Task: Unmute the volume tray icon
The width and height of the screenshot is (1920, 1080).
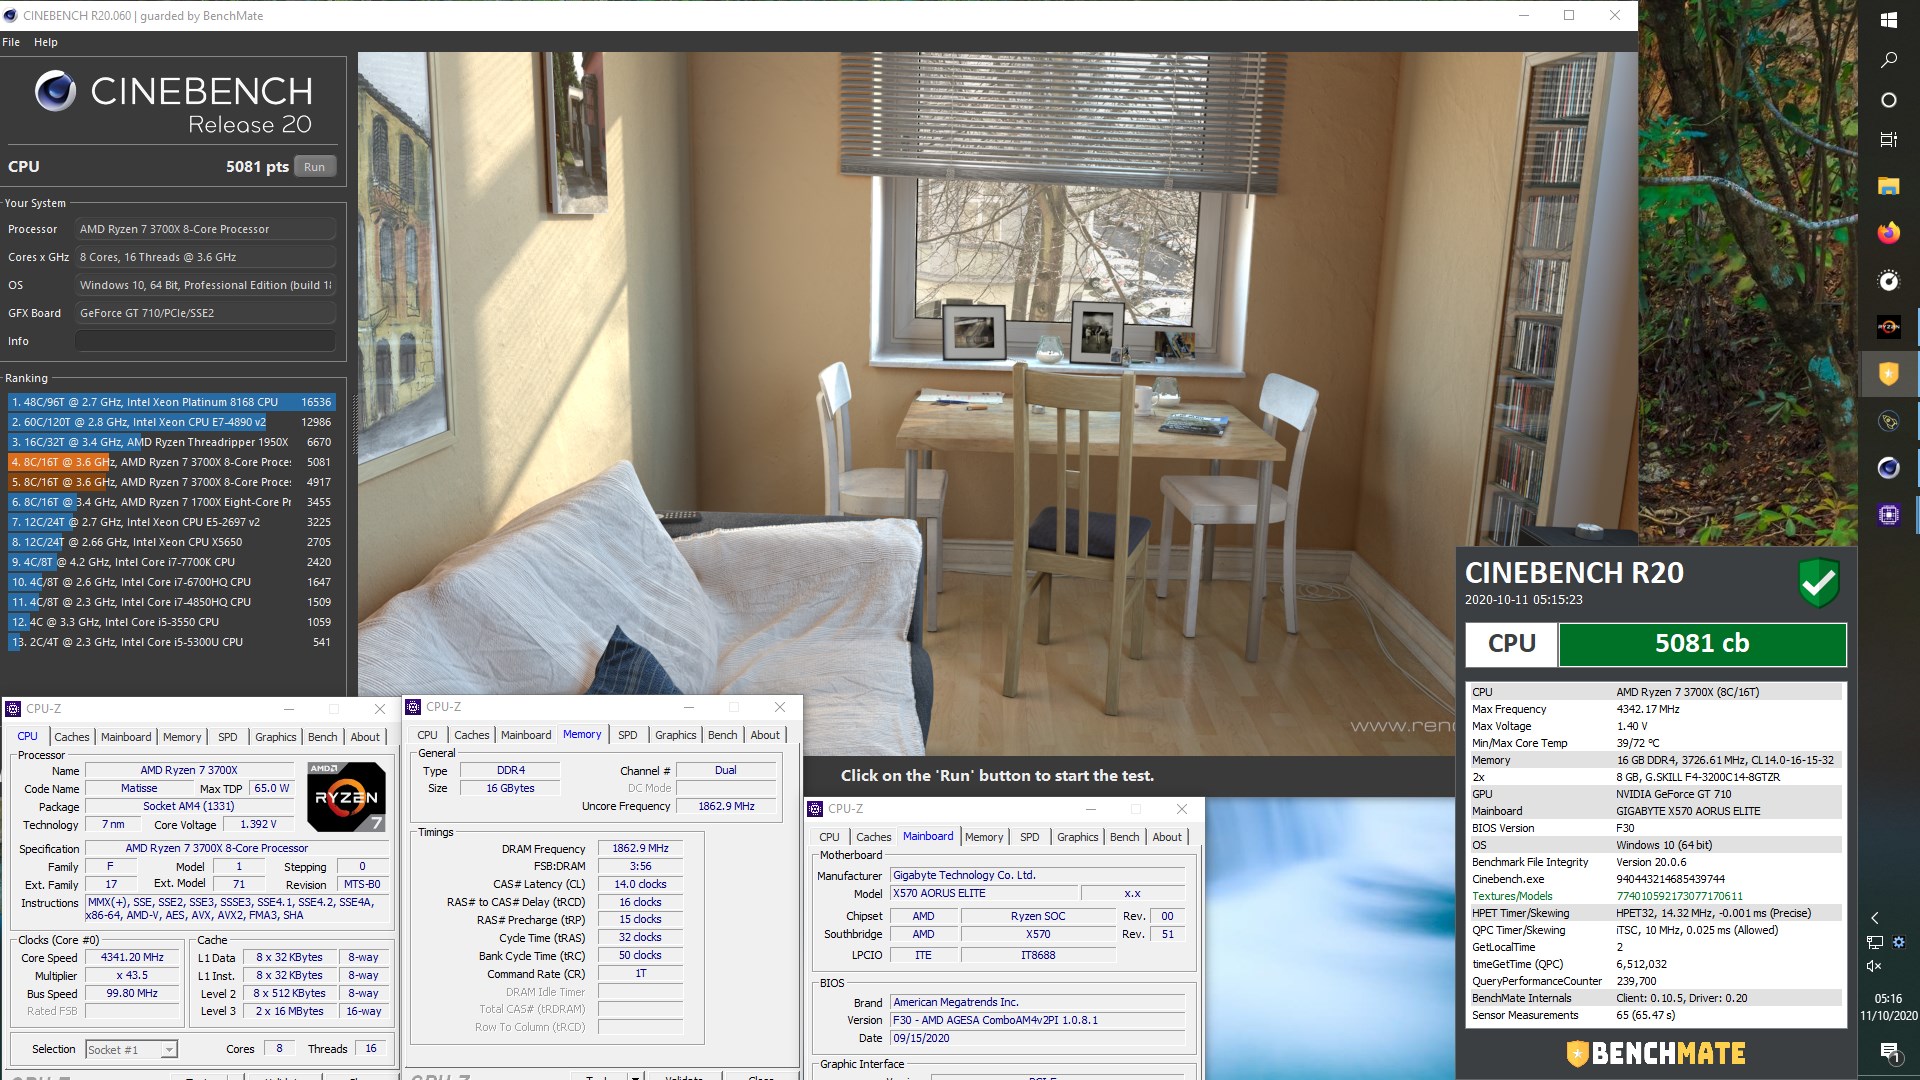Action: tap(1875, 966)
